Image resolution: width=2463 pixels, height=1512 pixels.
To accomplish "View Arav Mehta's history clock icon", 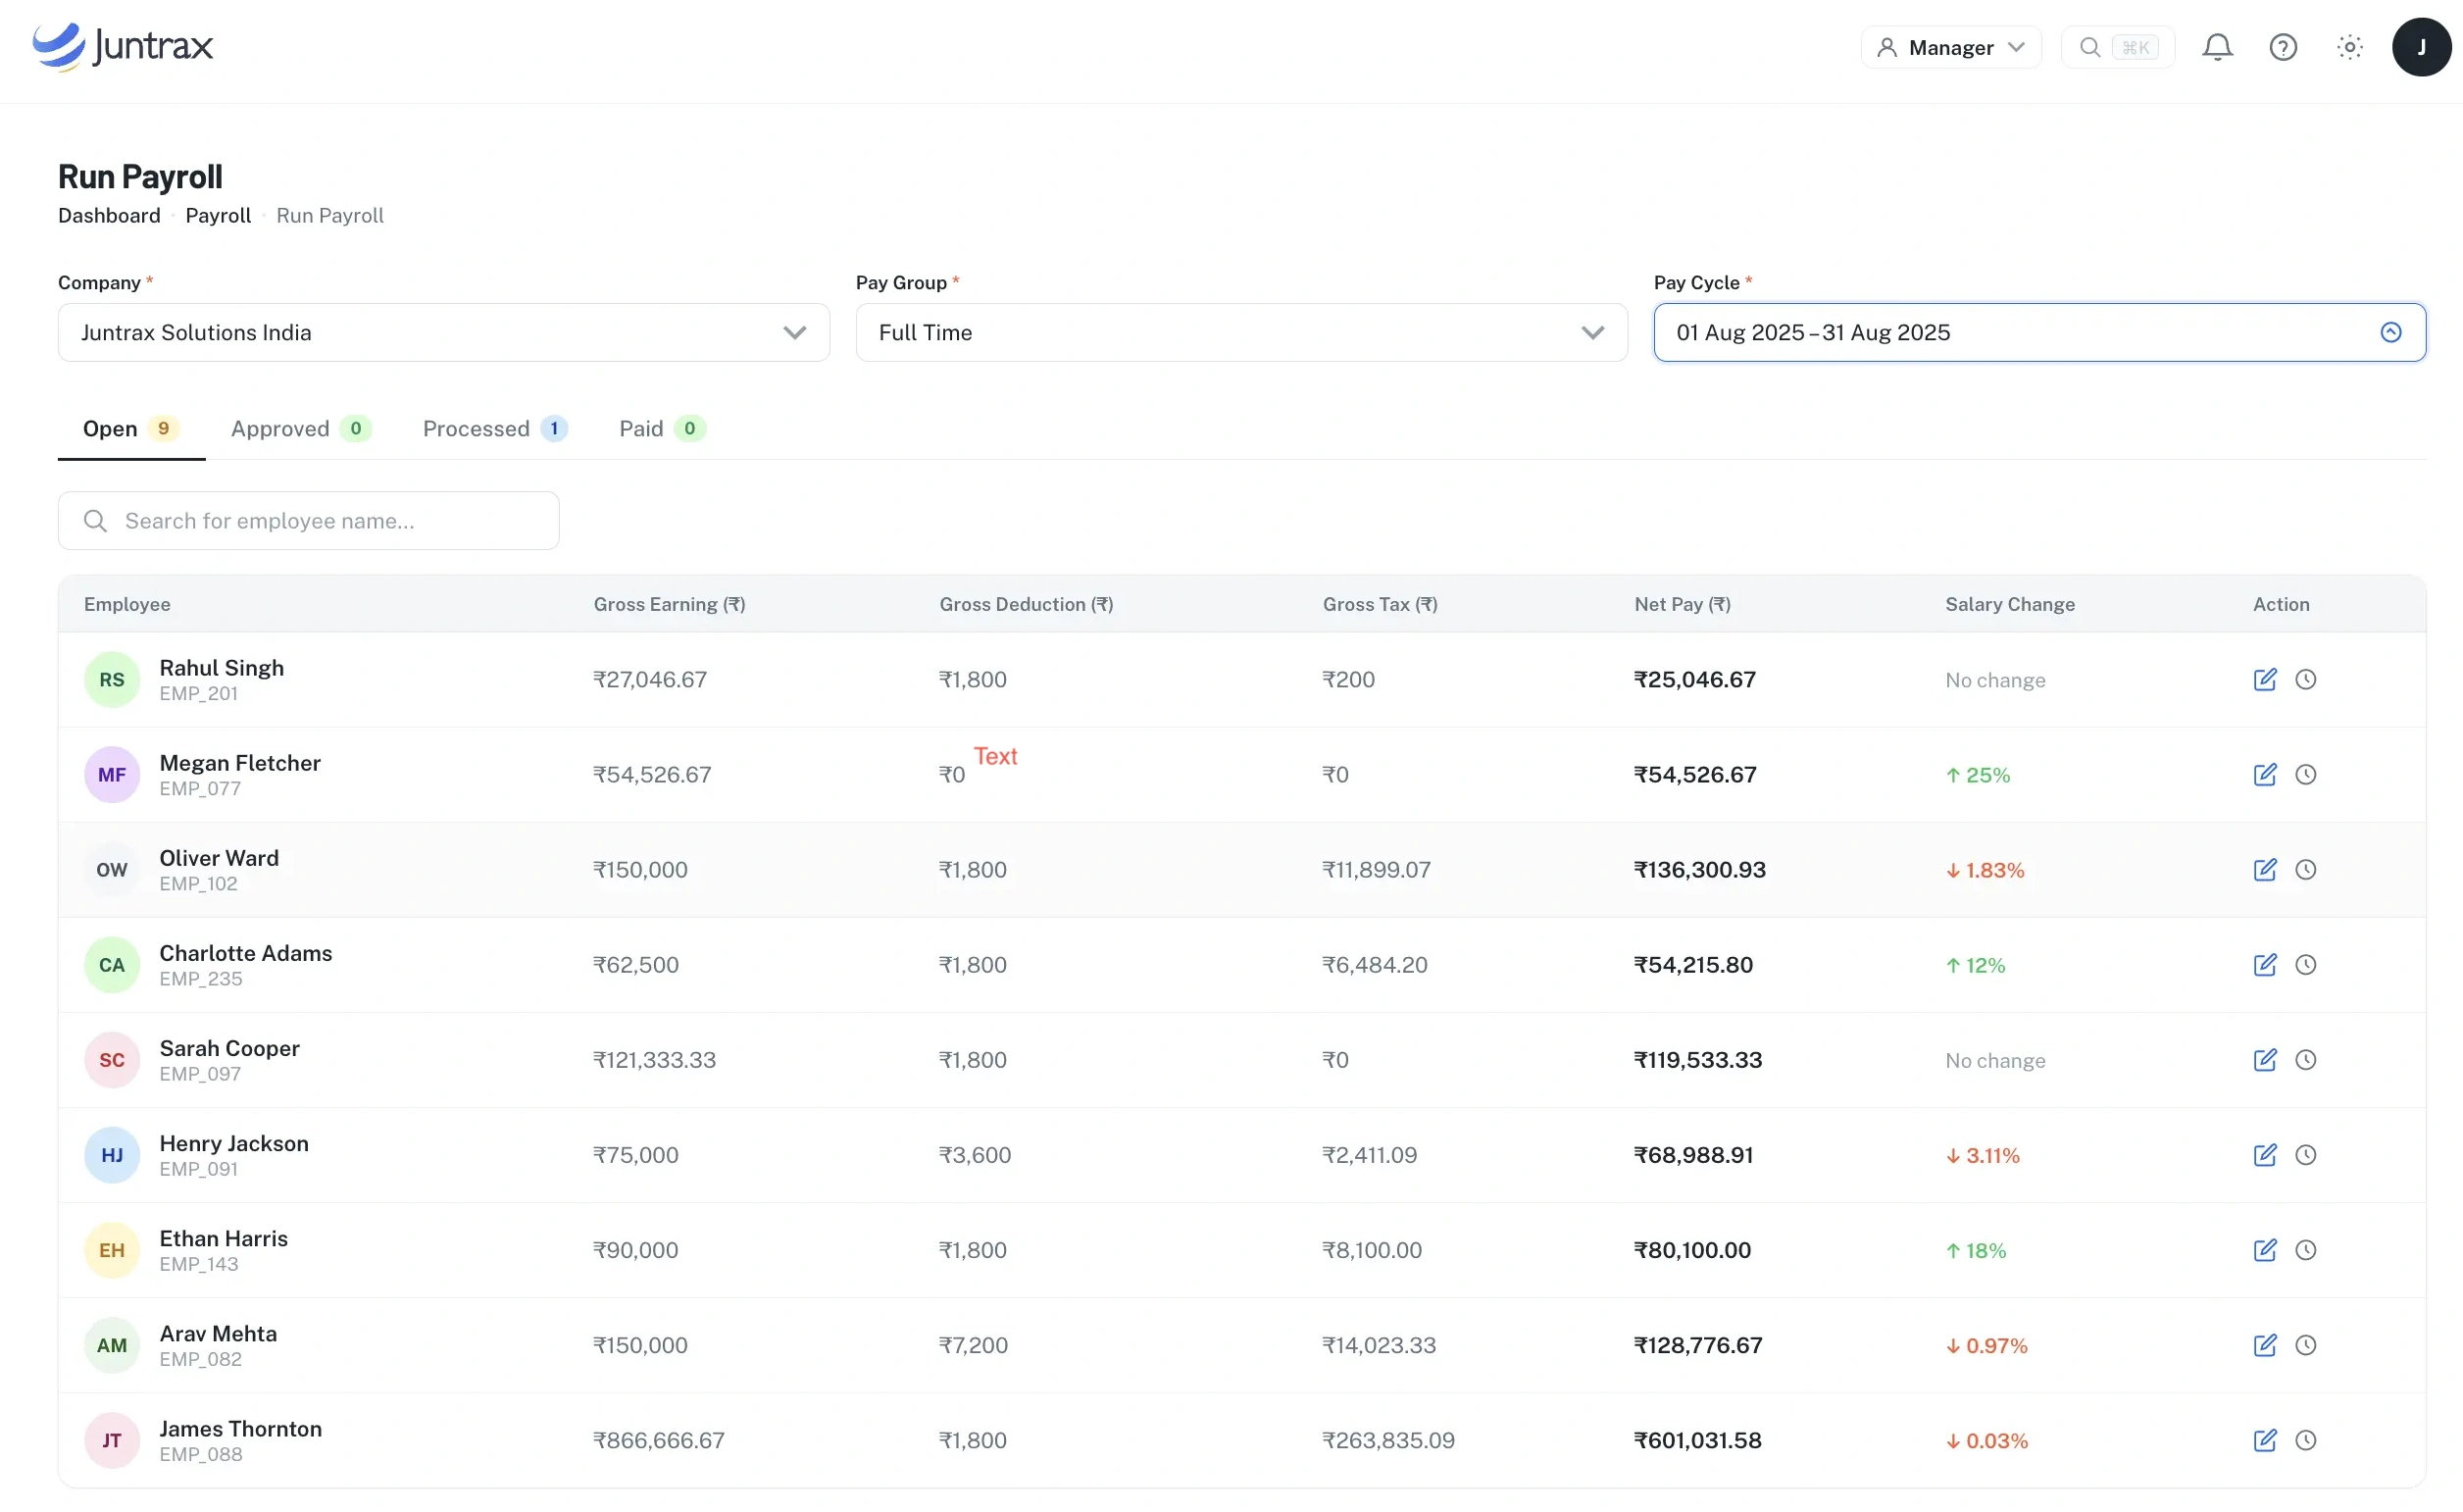I will point(2305,1345).
